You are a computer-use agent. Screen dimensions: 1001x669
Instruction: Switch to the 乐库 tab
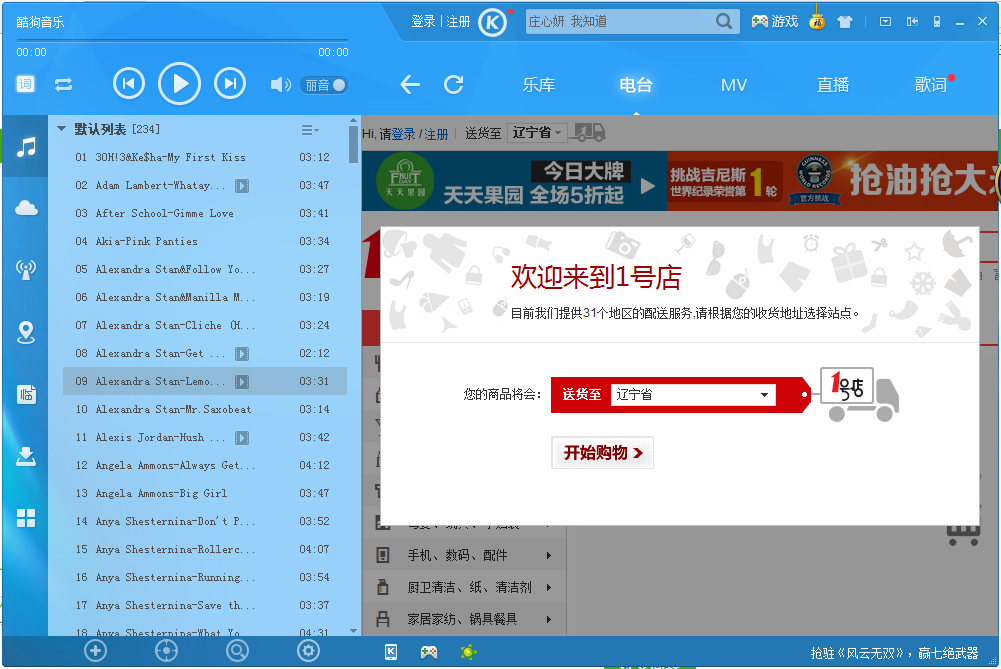pyautogui.click(x=538, y=85)
